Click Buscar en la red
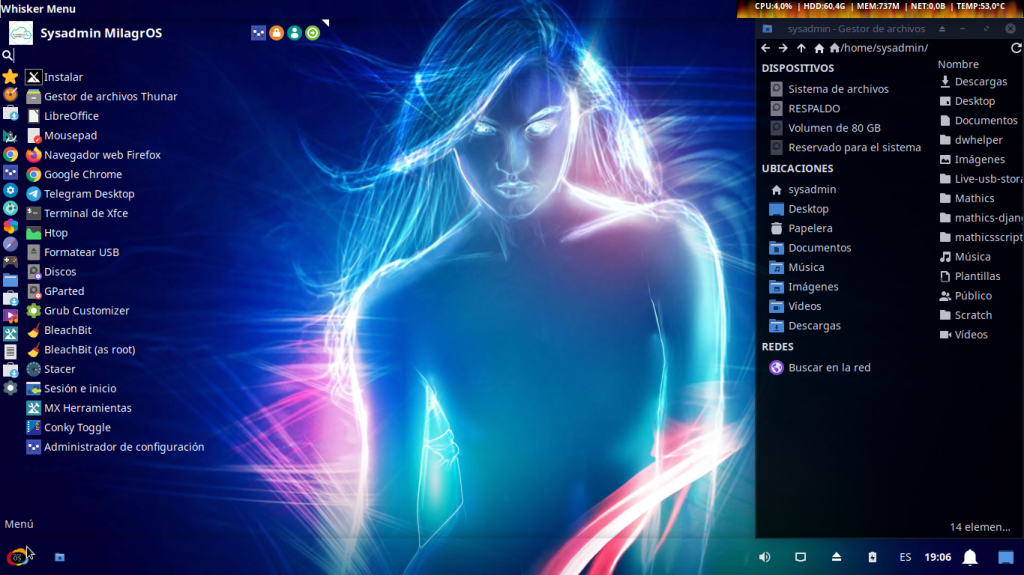 (x=828, y=367)
